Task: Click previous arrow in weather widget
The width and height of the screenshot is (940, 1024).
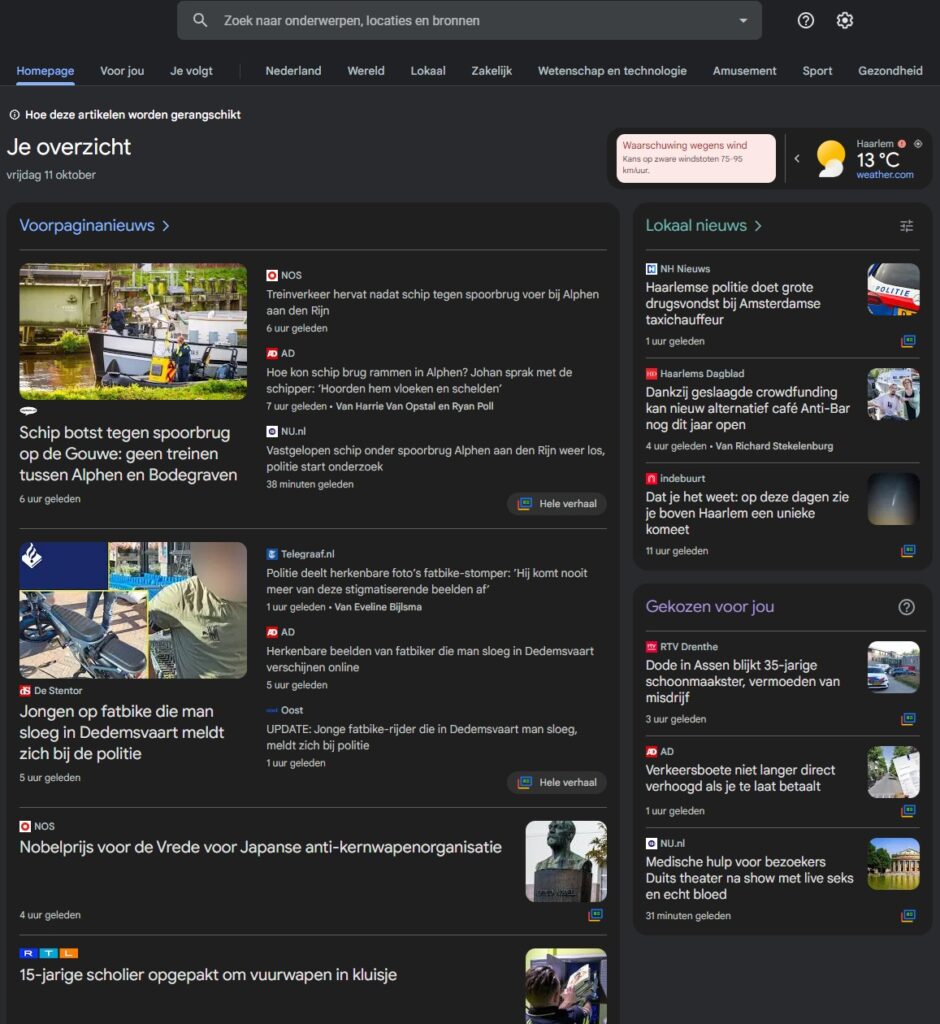Action: (797, 158)
